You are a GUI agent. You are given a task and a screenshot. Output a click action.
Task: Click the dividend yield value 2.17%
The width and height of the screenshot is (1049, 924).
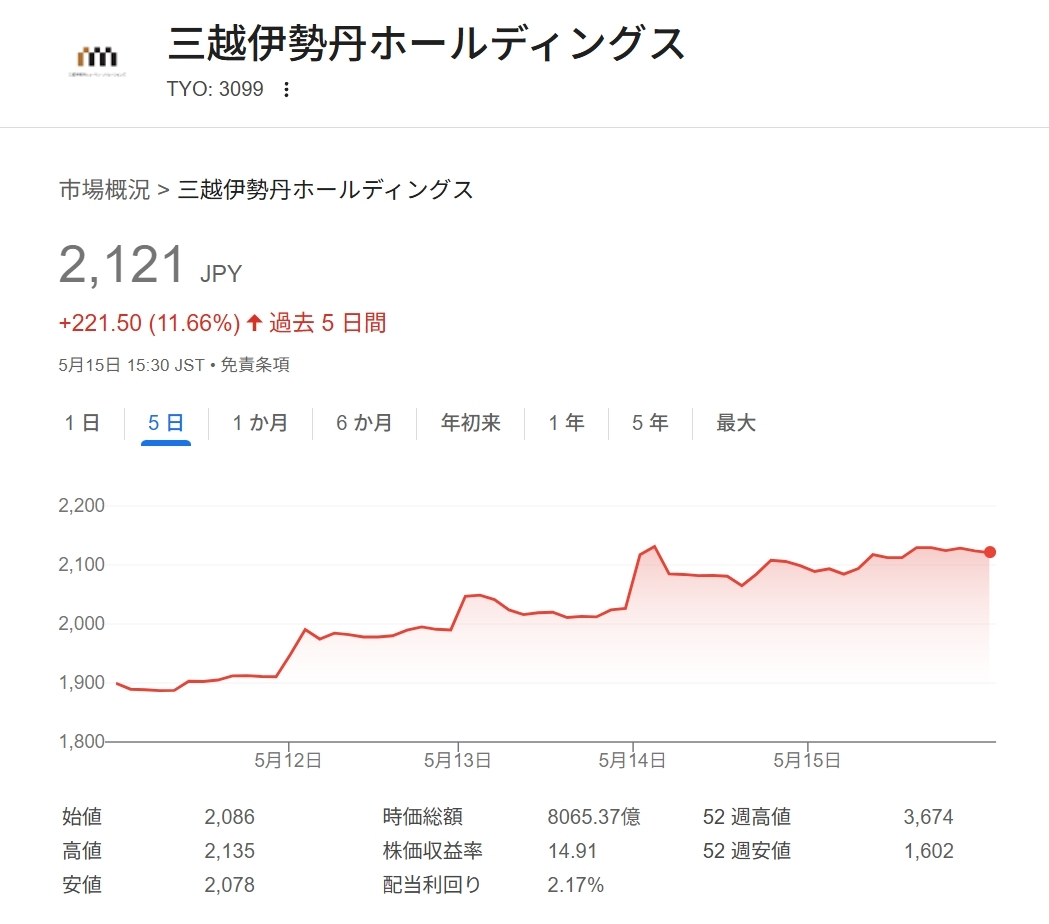coord(575,885)
